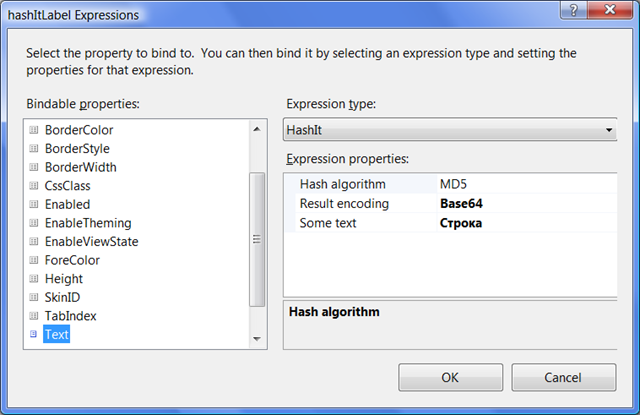Click the icon beside SkinID property
Viewport: 640px width, 415px height.
34,297
